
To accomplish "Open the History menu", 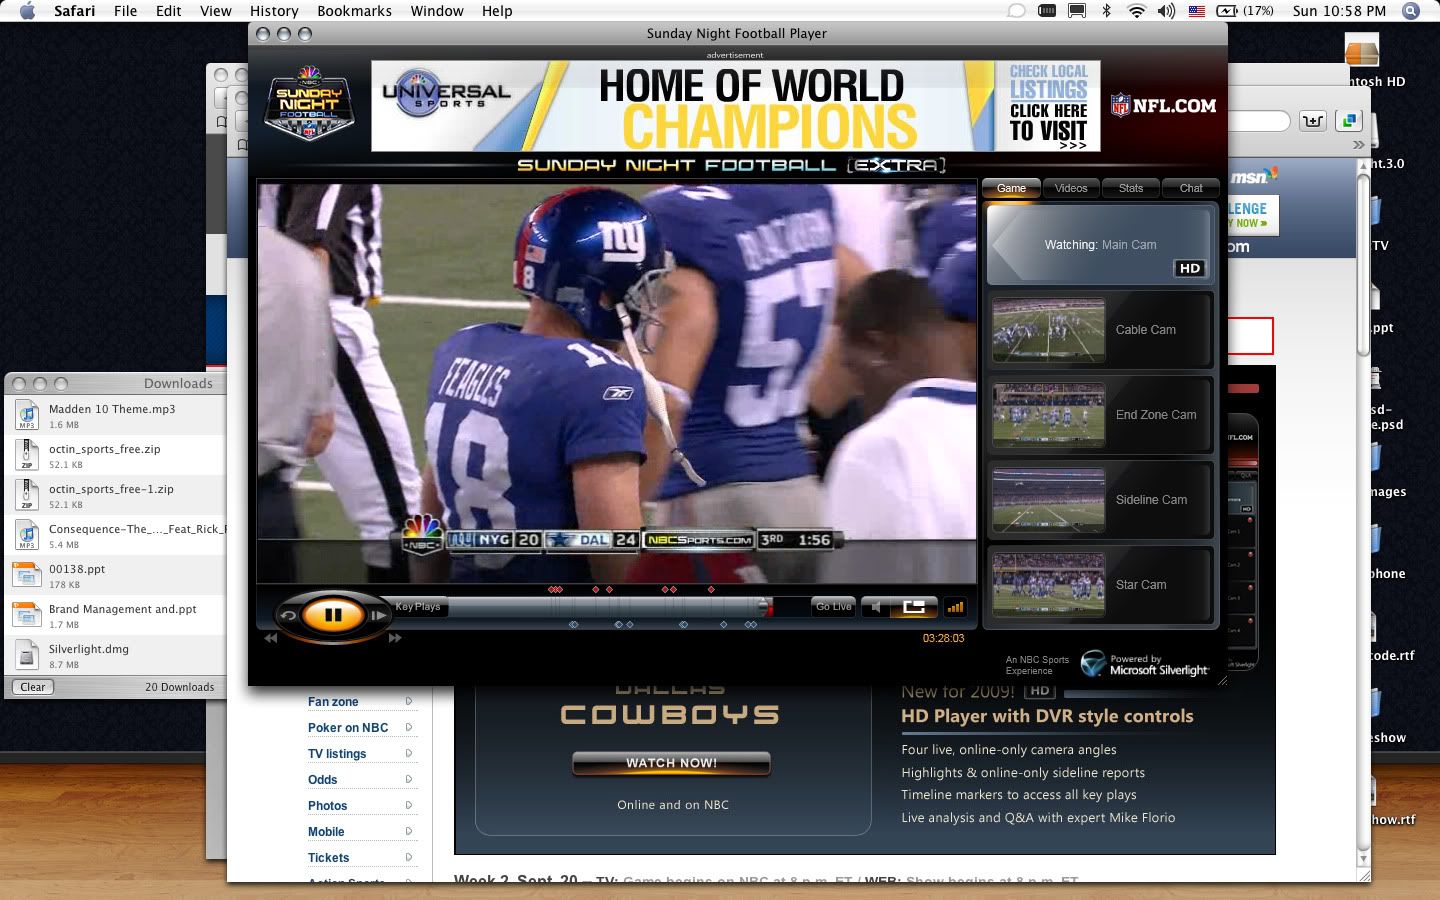I will [274, 11].
